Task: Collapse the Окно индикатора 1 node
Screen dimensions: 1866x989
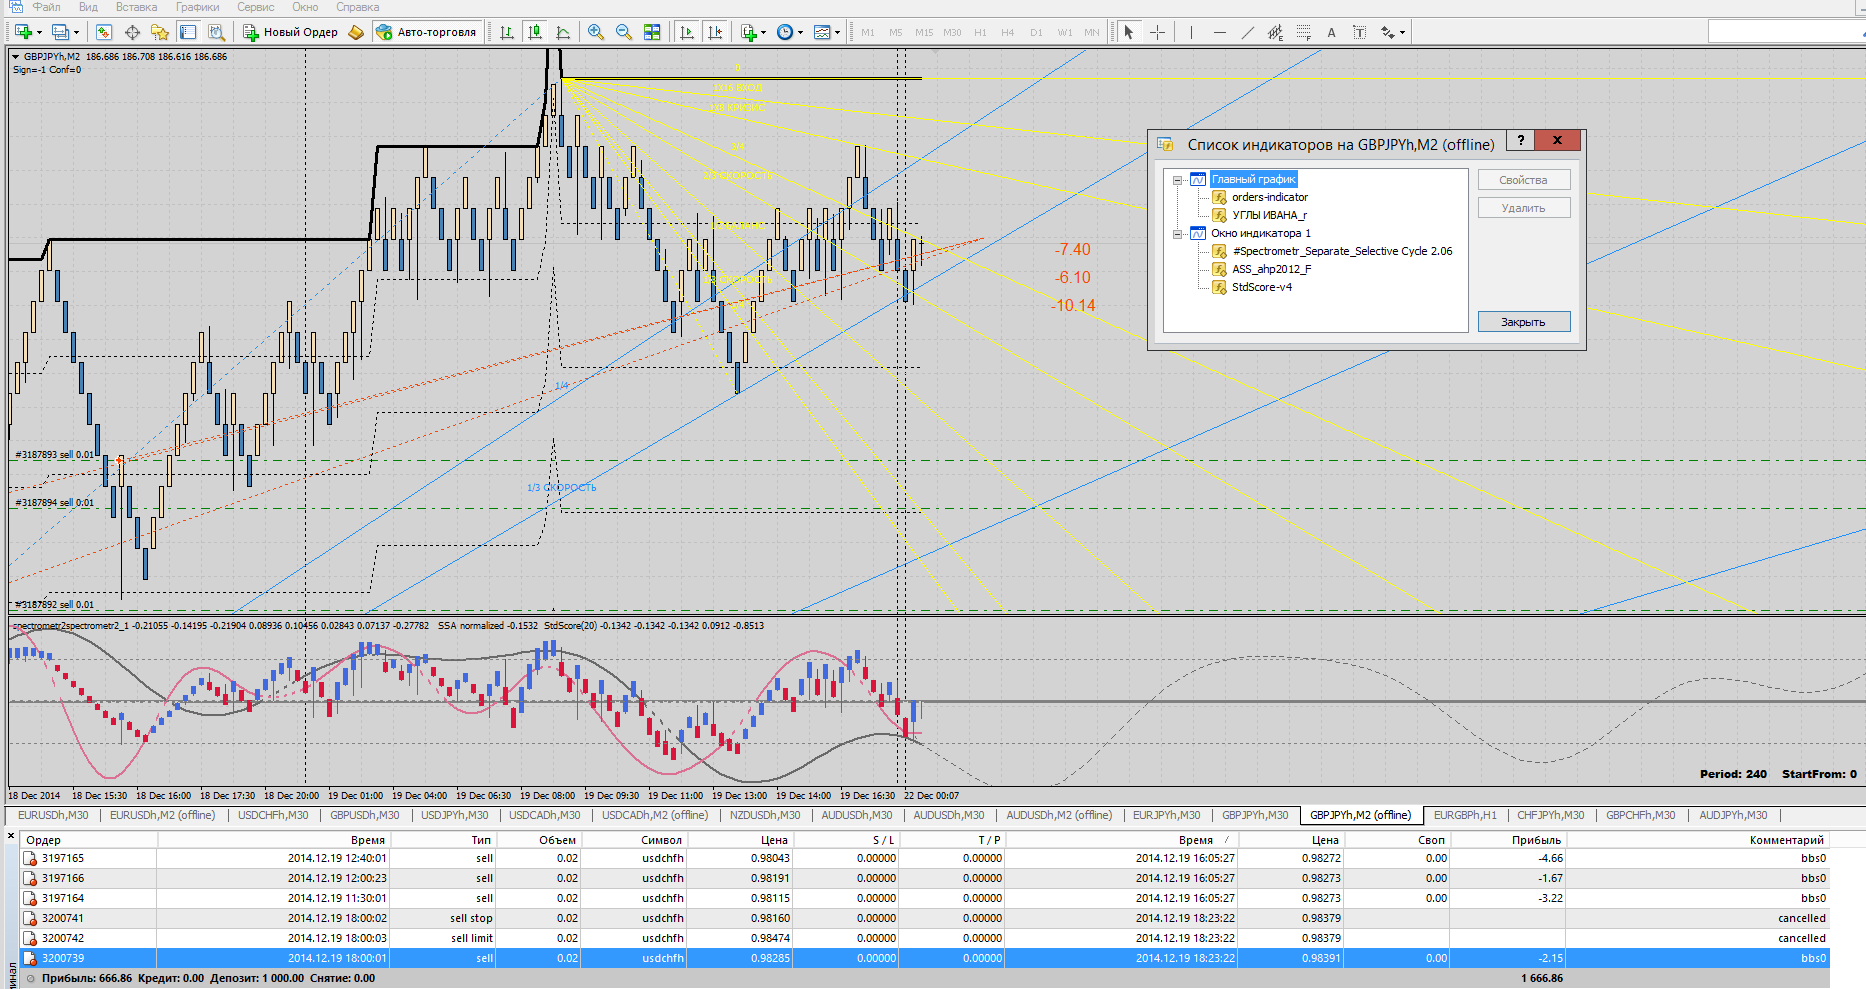Action: (1178, 234)
